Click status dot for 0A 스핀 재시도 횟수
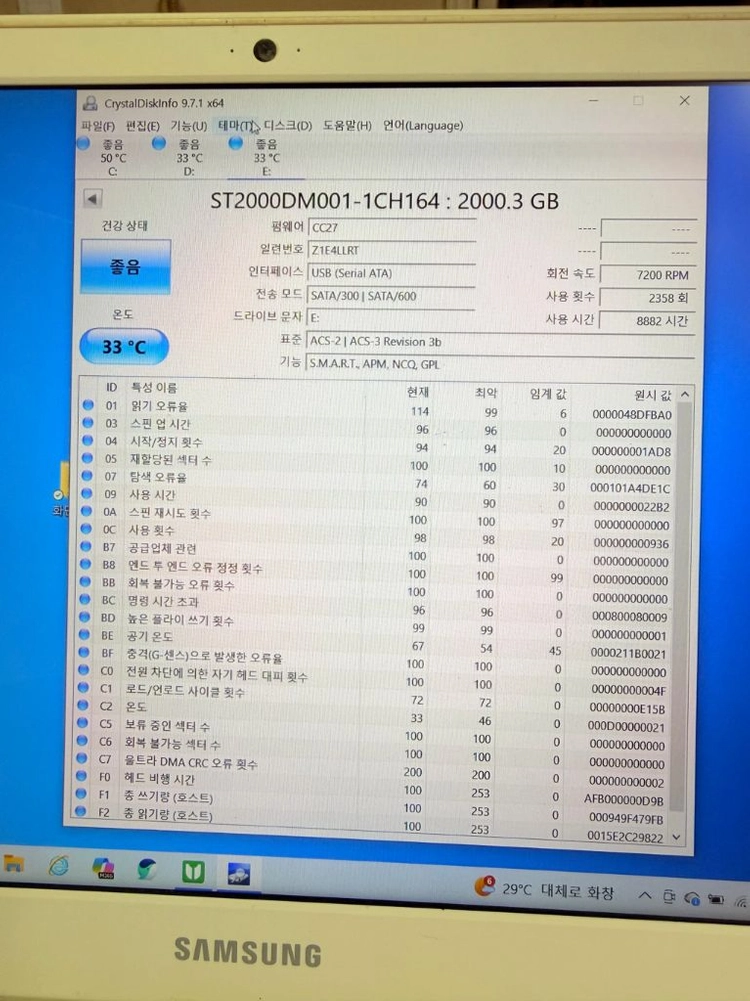The image size is (750, 1001). (x=86, y=511)
